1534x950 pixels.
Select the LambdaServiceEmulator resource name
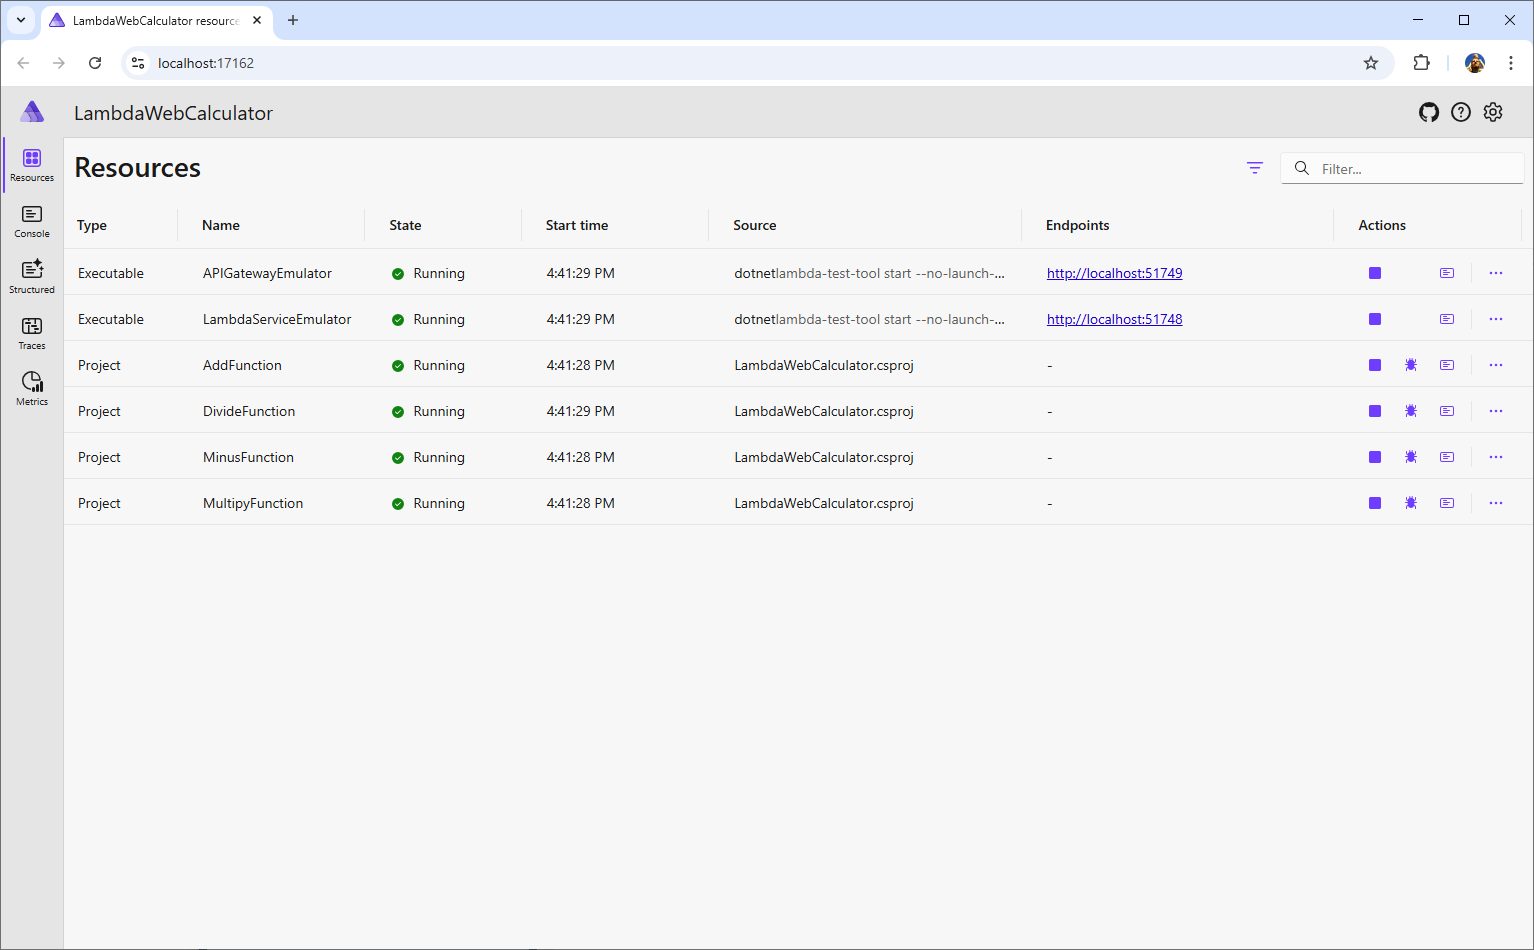point(277,319)
